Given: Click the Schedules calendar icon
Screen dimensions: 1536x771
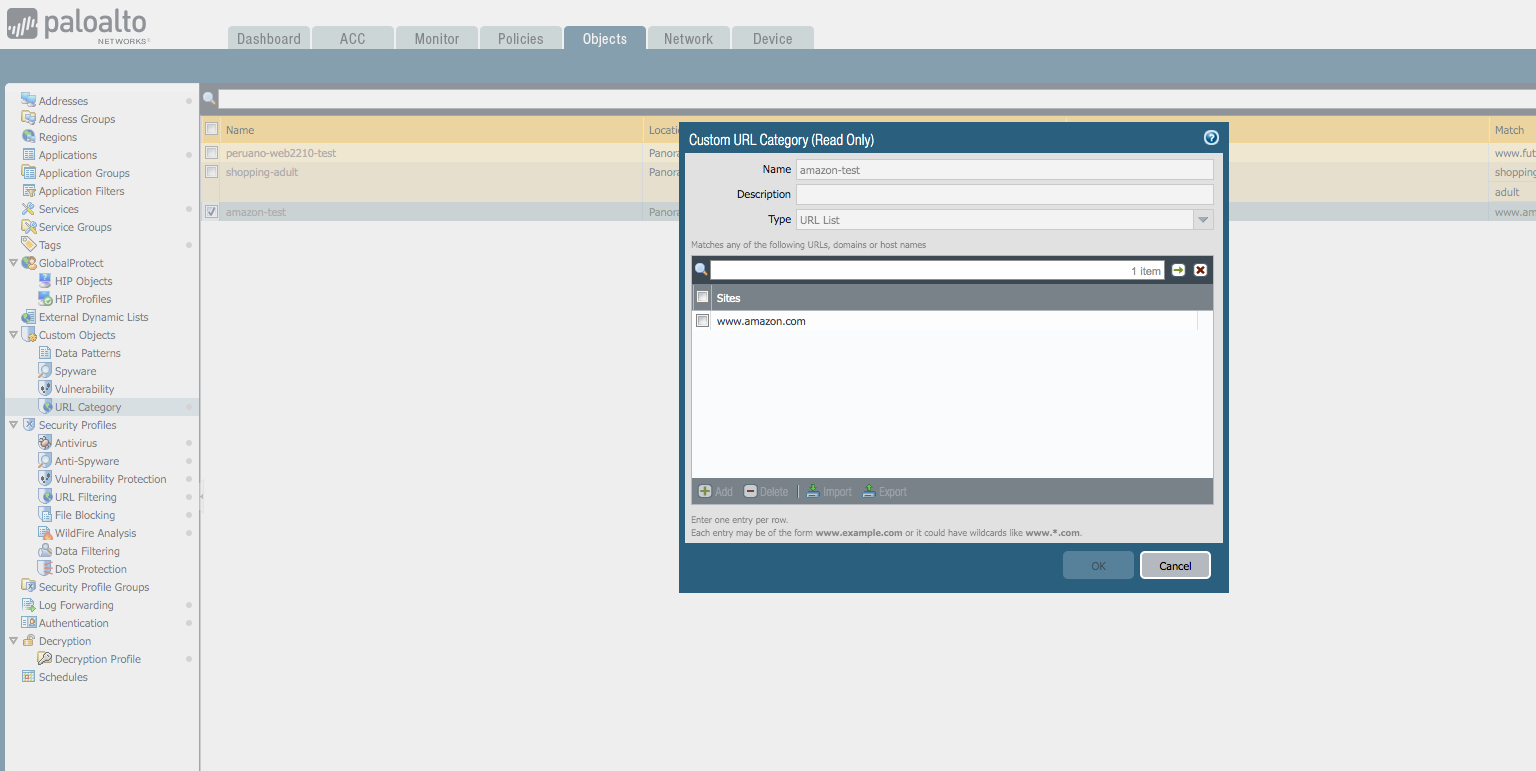Looking at the screenshot, I should tap(29, 676).
